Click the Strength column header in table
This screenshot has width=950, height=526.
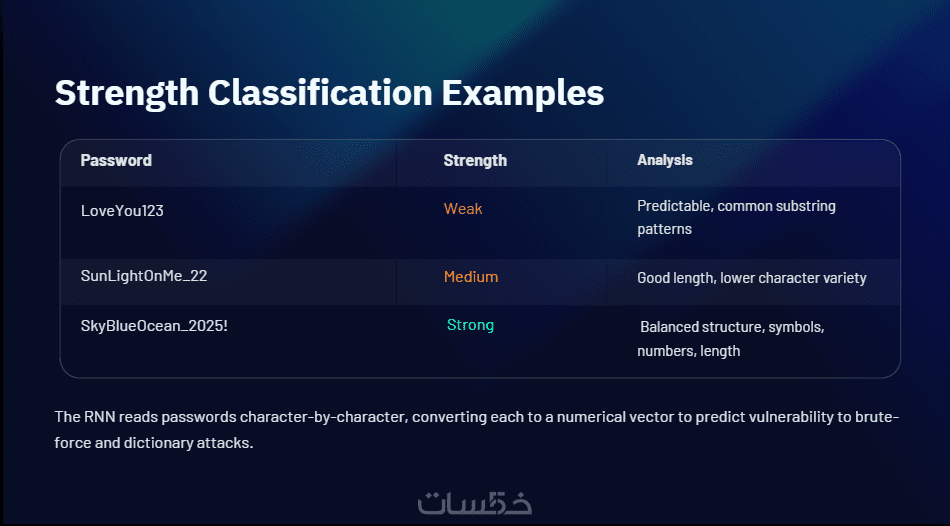coord(475,160)
